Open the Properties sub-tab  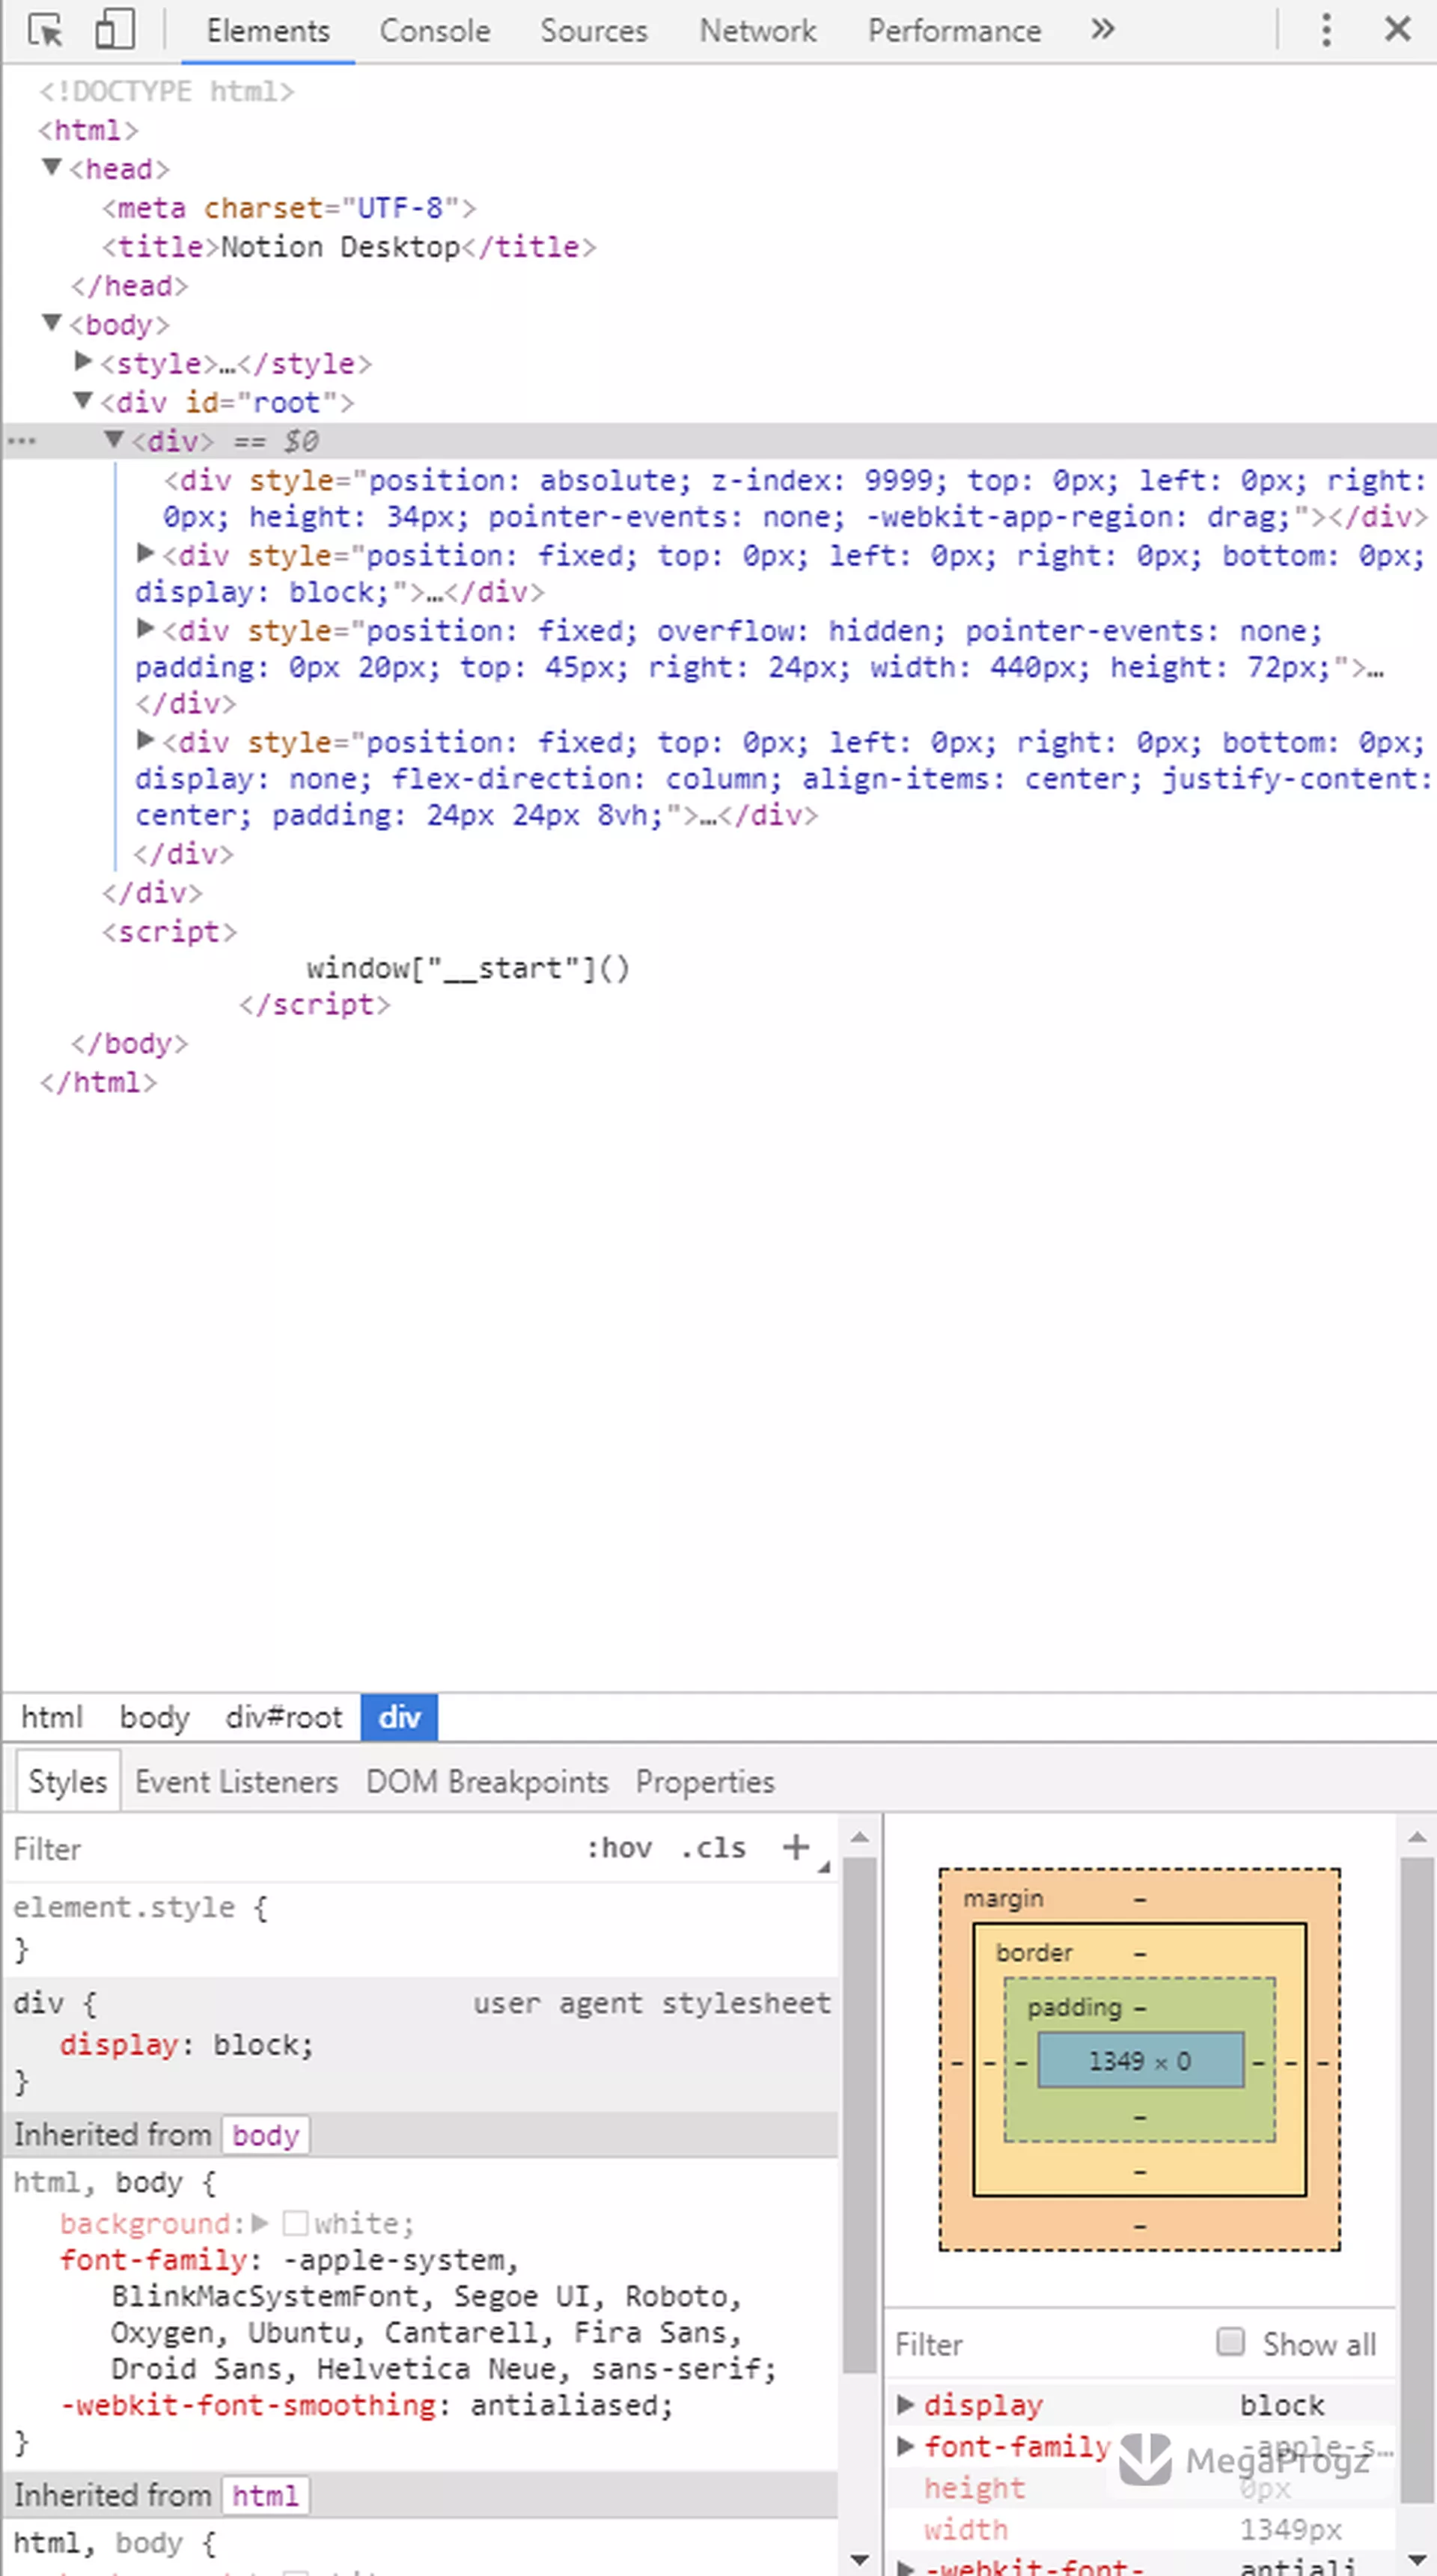point(705,1781)
